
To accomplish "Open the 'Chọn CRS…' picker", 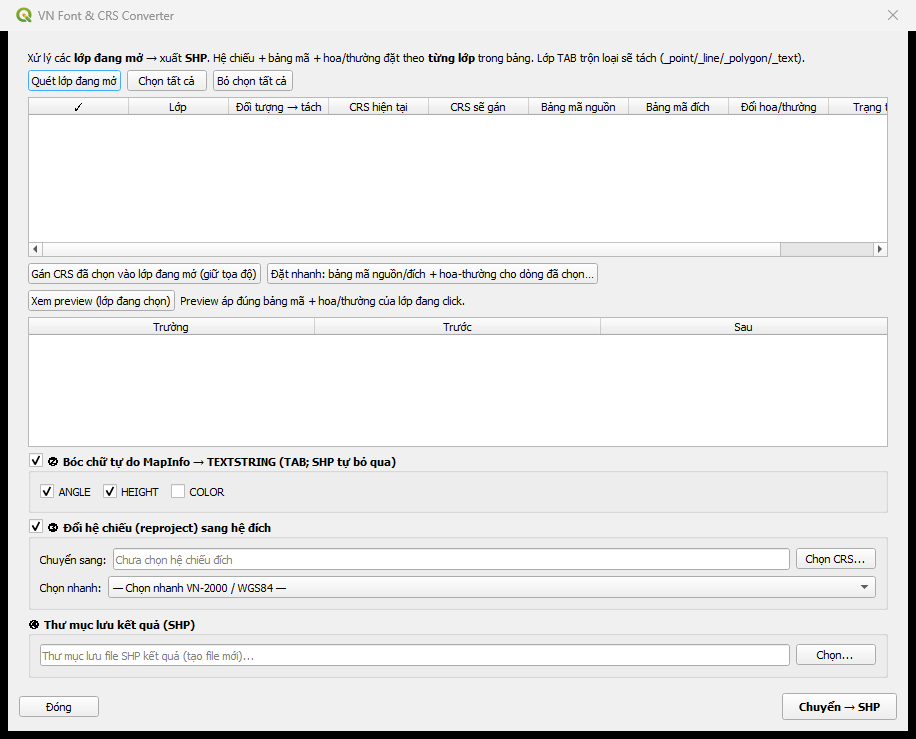I will 835,559.
